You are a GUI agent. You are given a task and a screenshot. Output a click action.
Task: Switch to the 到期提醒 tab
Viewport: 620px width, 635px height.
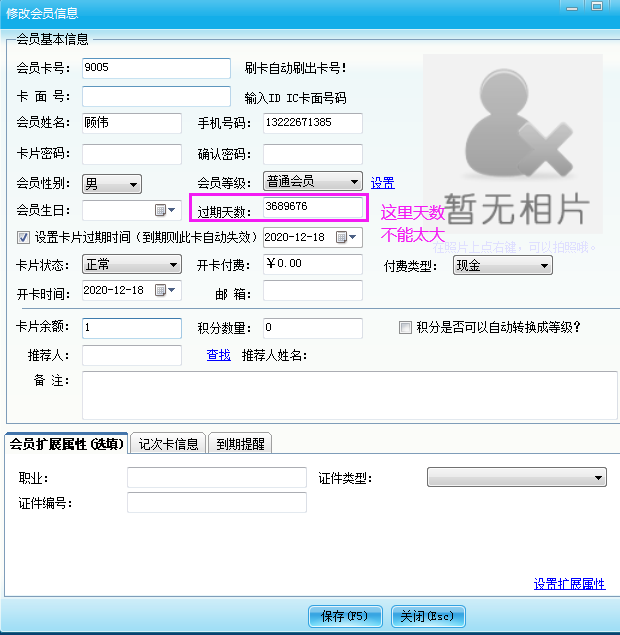click(241, 444)
